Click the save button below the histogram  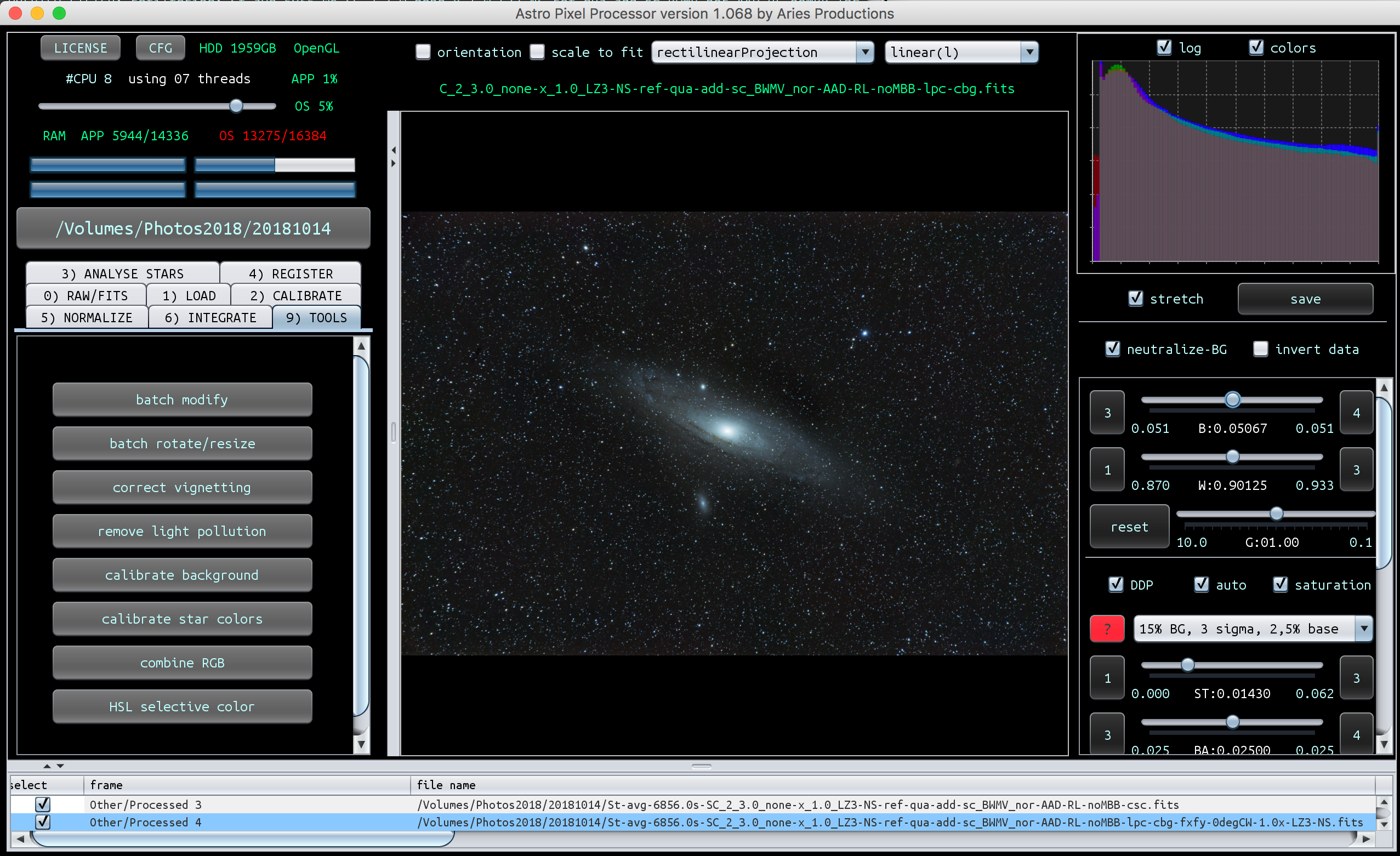(1305, 299)
